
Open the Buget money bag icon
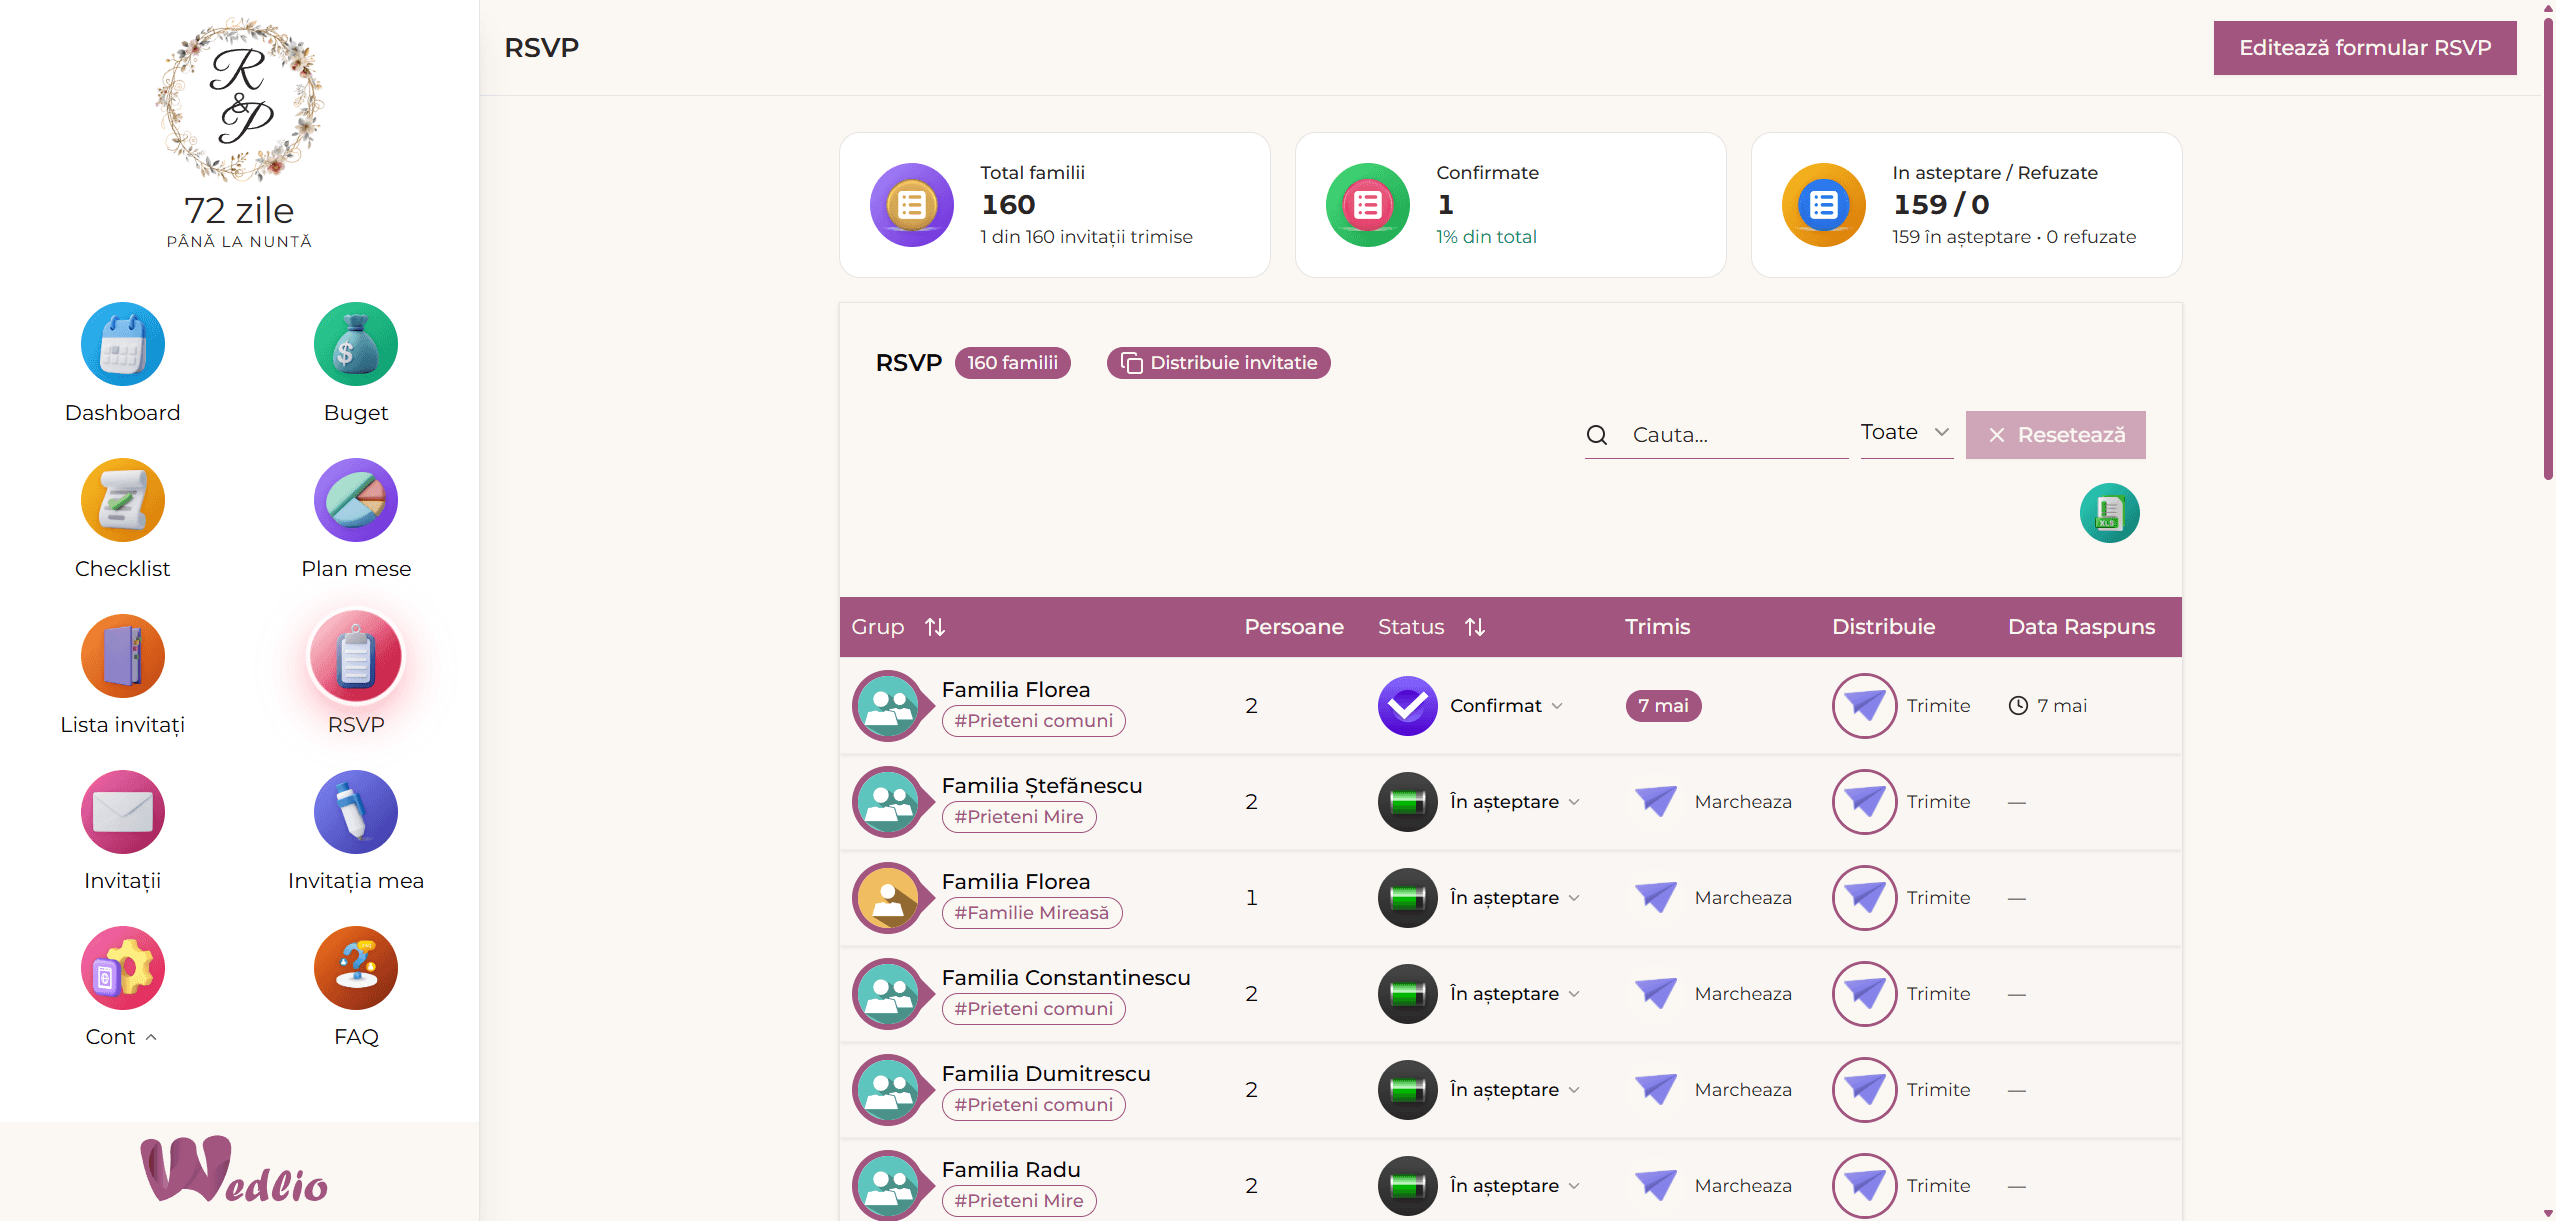(x=355, y=344)
